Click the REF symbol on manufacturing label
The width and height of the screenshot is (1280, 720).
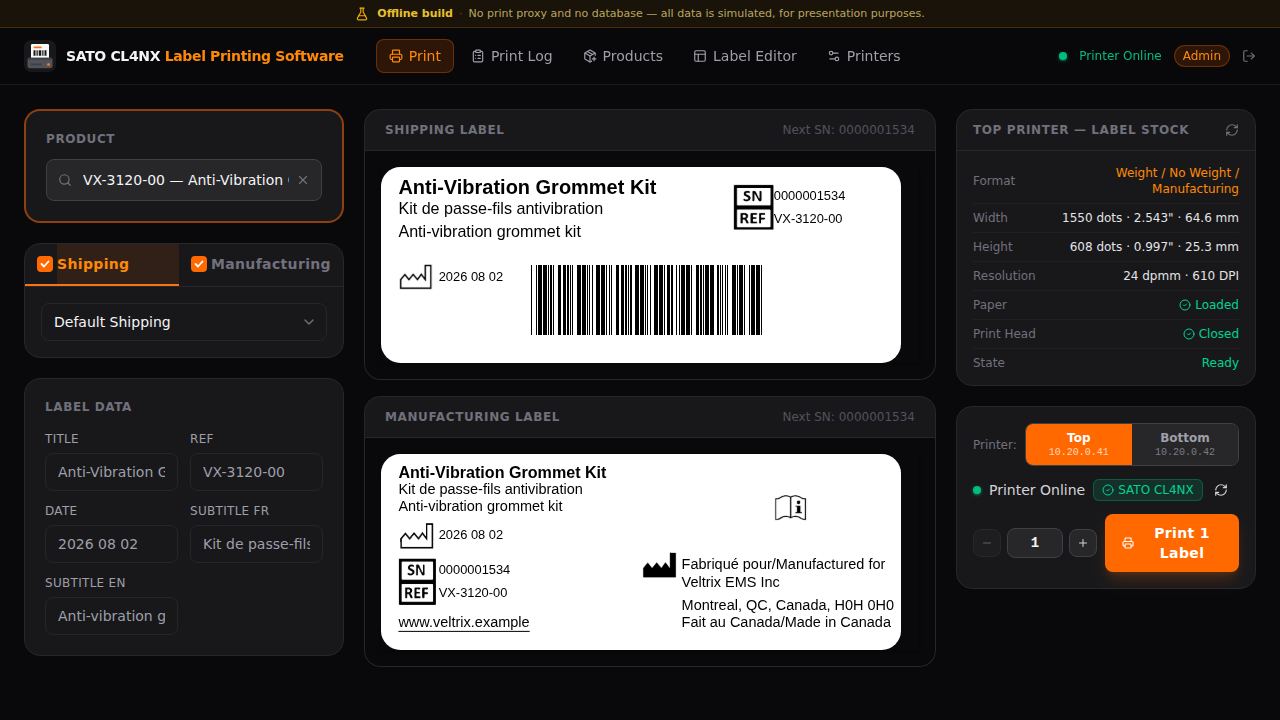pos(417,593)
